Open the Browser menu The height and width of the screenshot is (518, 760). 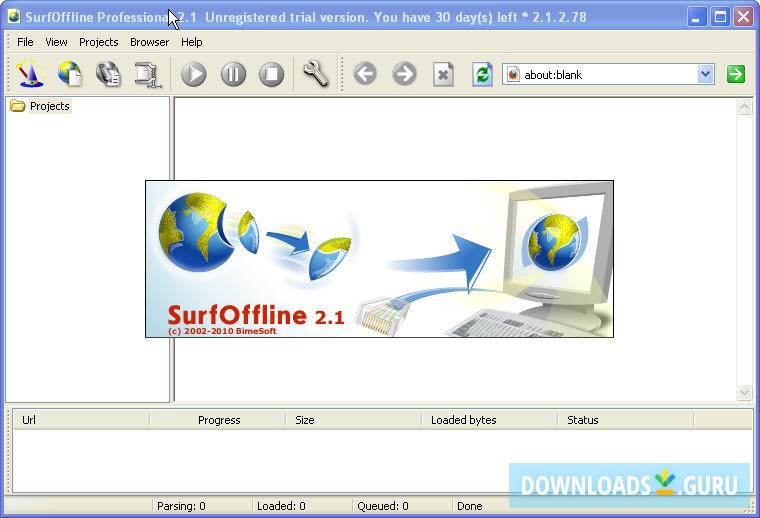(x=149, y=42)
